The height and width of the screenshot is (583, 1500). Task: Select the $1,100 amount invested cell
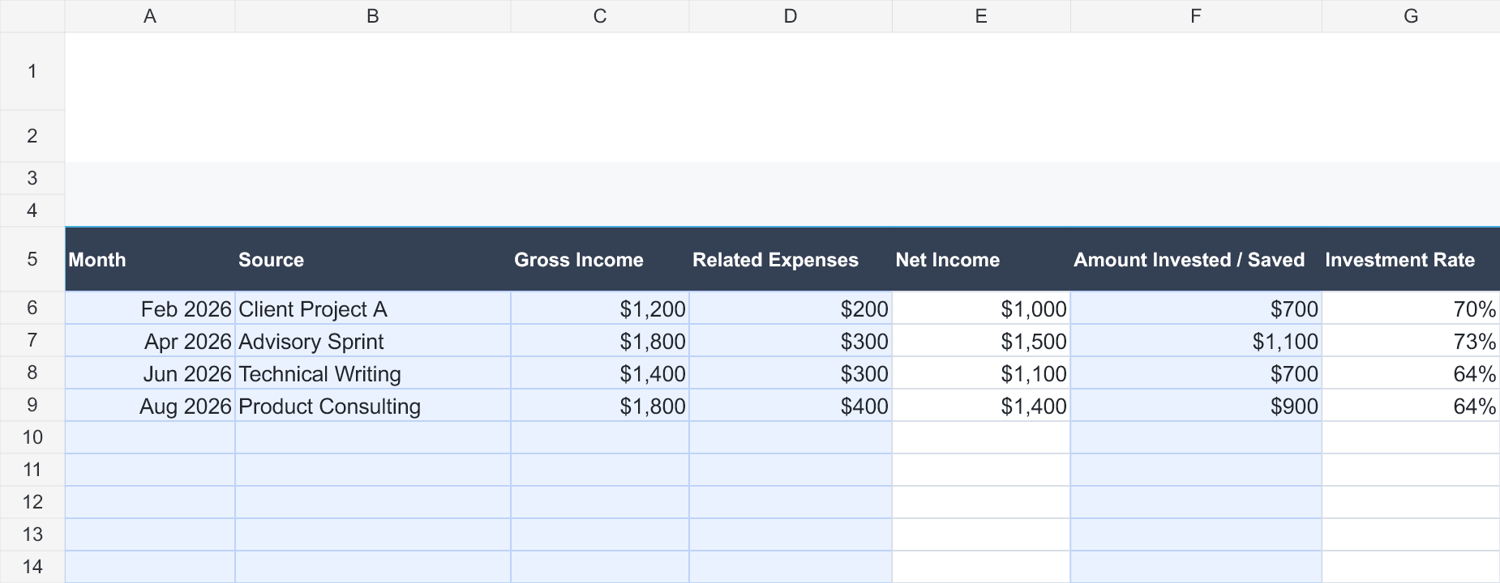point(1196,341)
